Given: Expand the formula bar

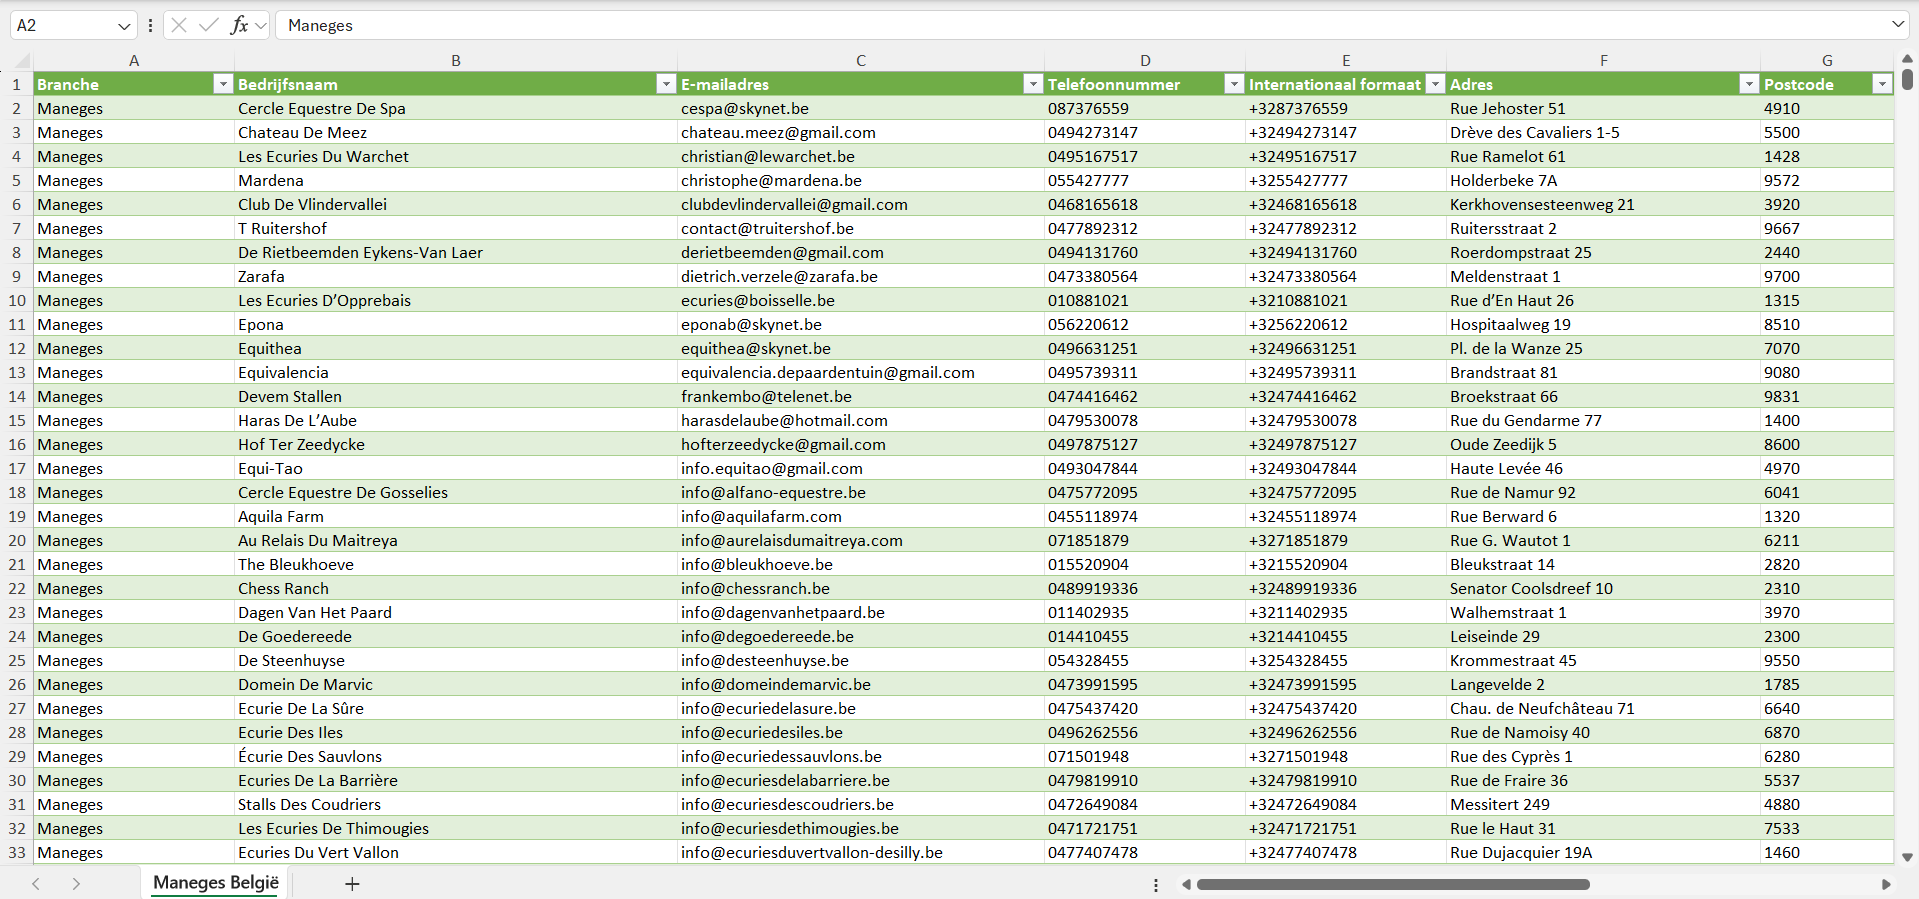Looking at the screenshot, I should click(1897, 25).
